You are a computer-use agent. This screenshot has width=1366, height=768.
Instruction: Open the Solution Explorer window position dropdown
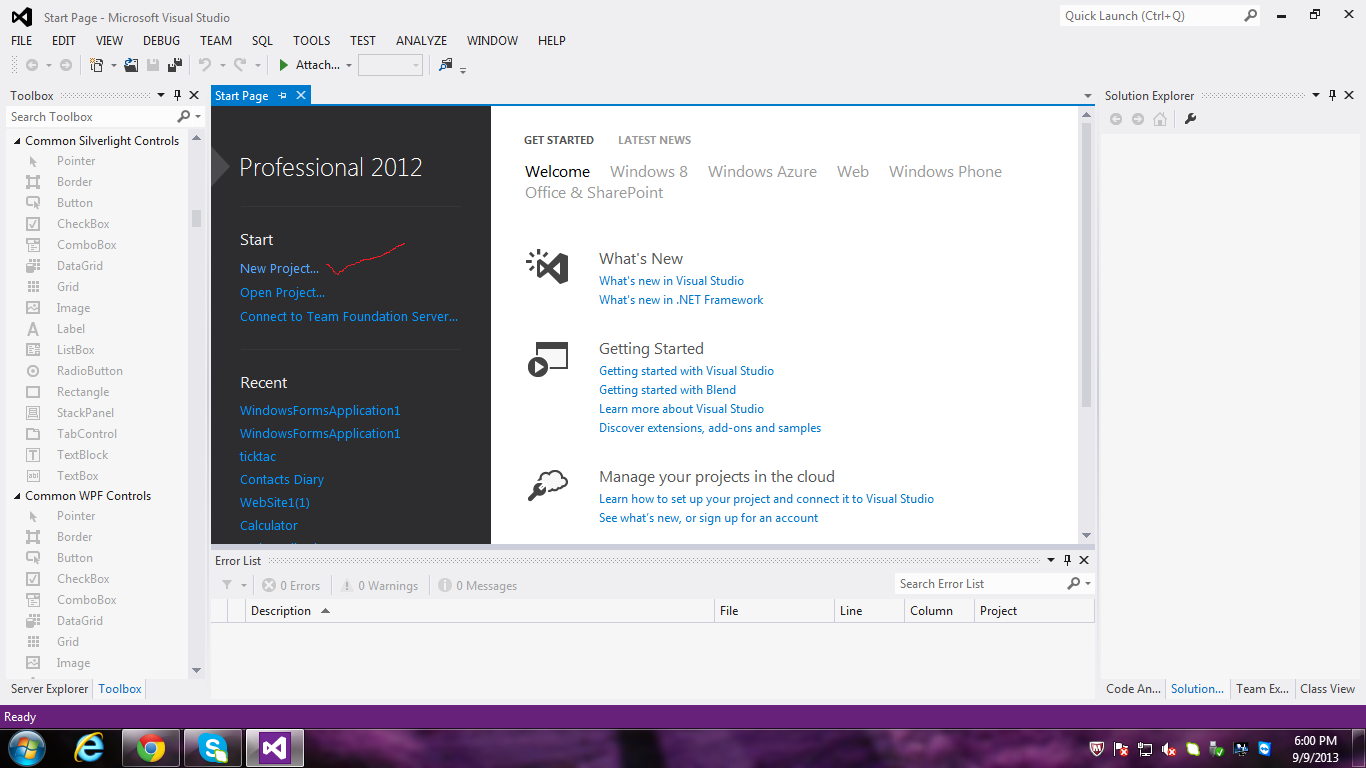coord(1316,96)
